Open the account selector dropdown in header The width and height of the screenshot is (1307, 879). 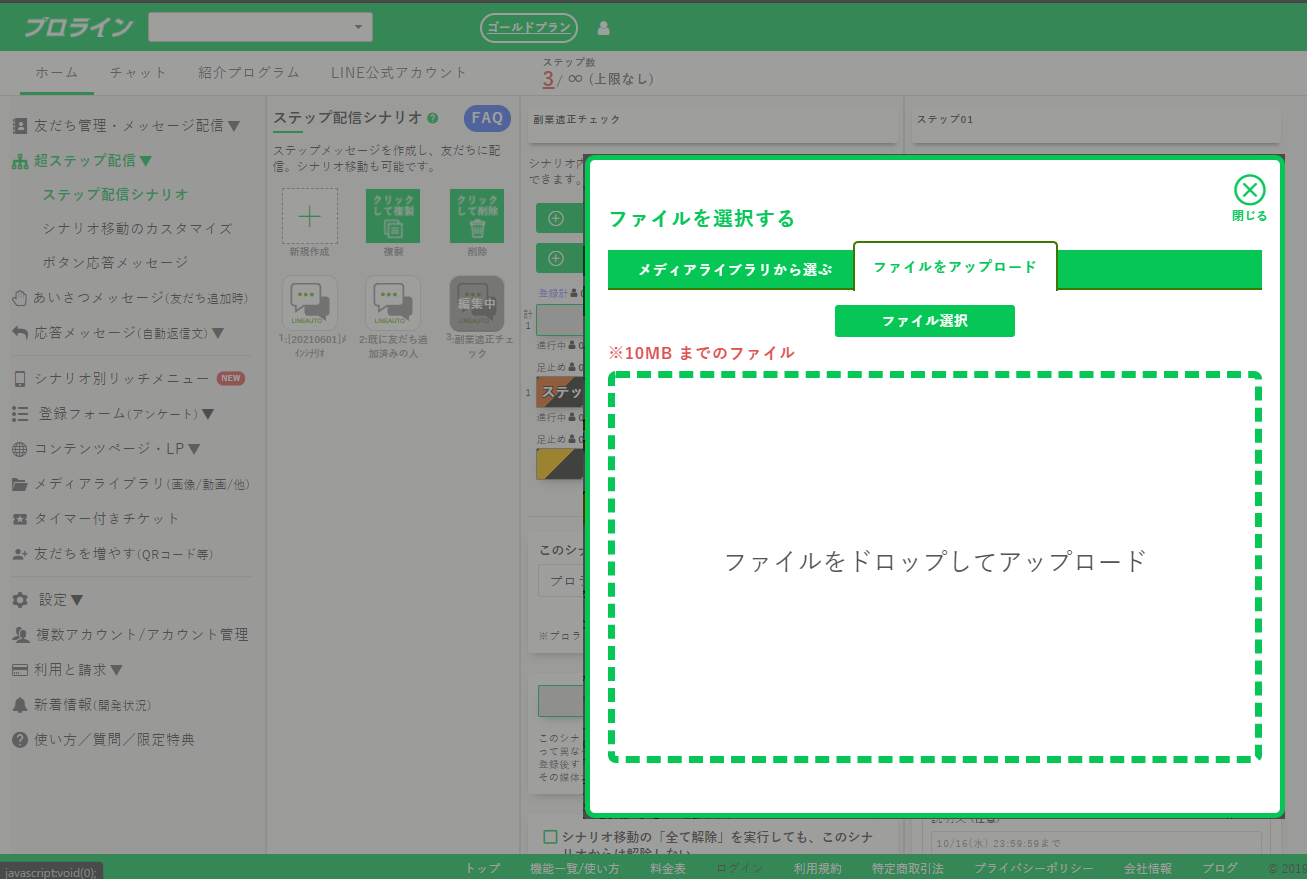point(260,27)
